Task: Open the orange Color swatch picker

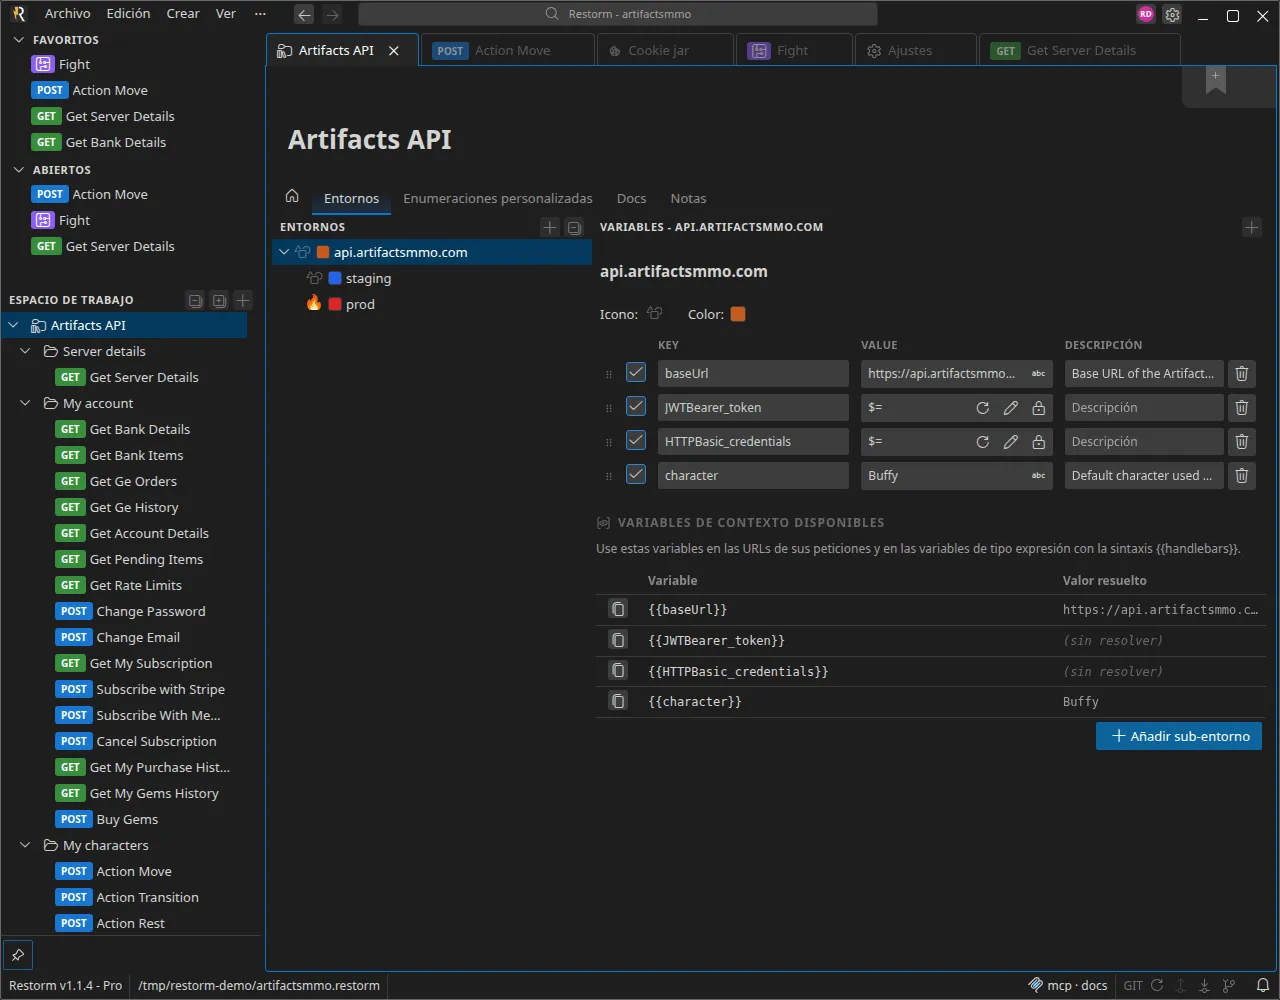Action: [x=738, y=314]
